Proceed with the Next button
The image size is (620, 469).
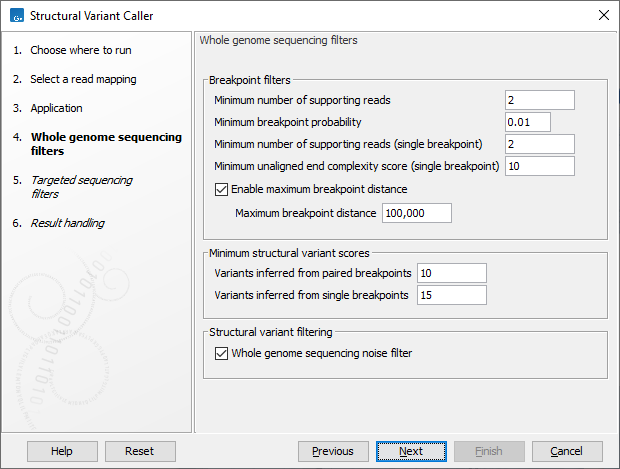pyautogui.click(x=411, y=451)
